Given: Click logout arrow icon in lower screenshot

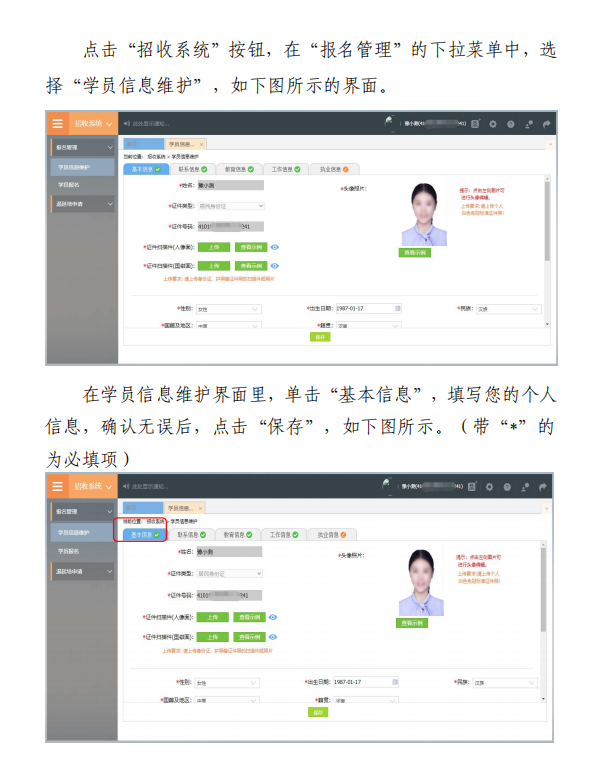Looking at the screenshot, I should [542, 486].
